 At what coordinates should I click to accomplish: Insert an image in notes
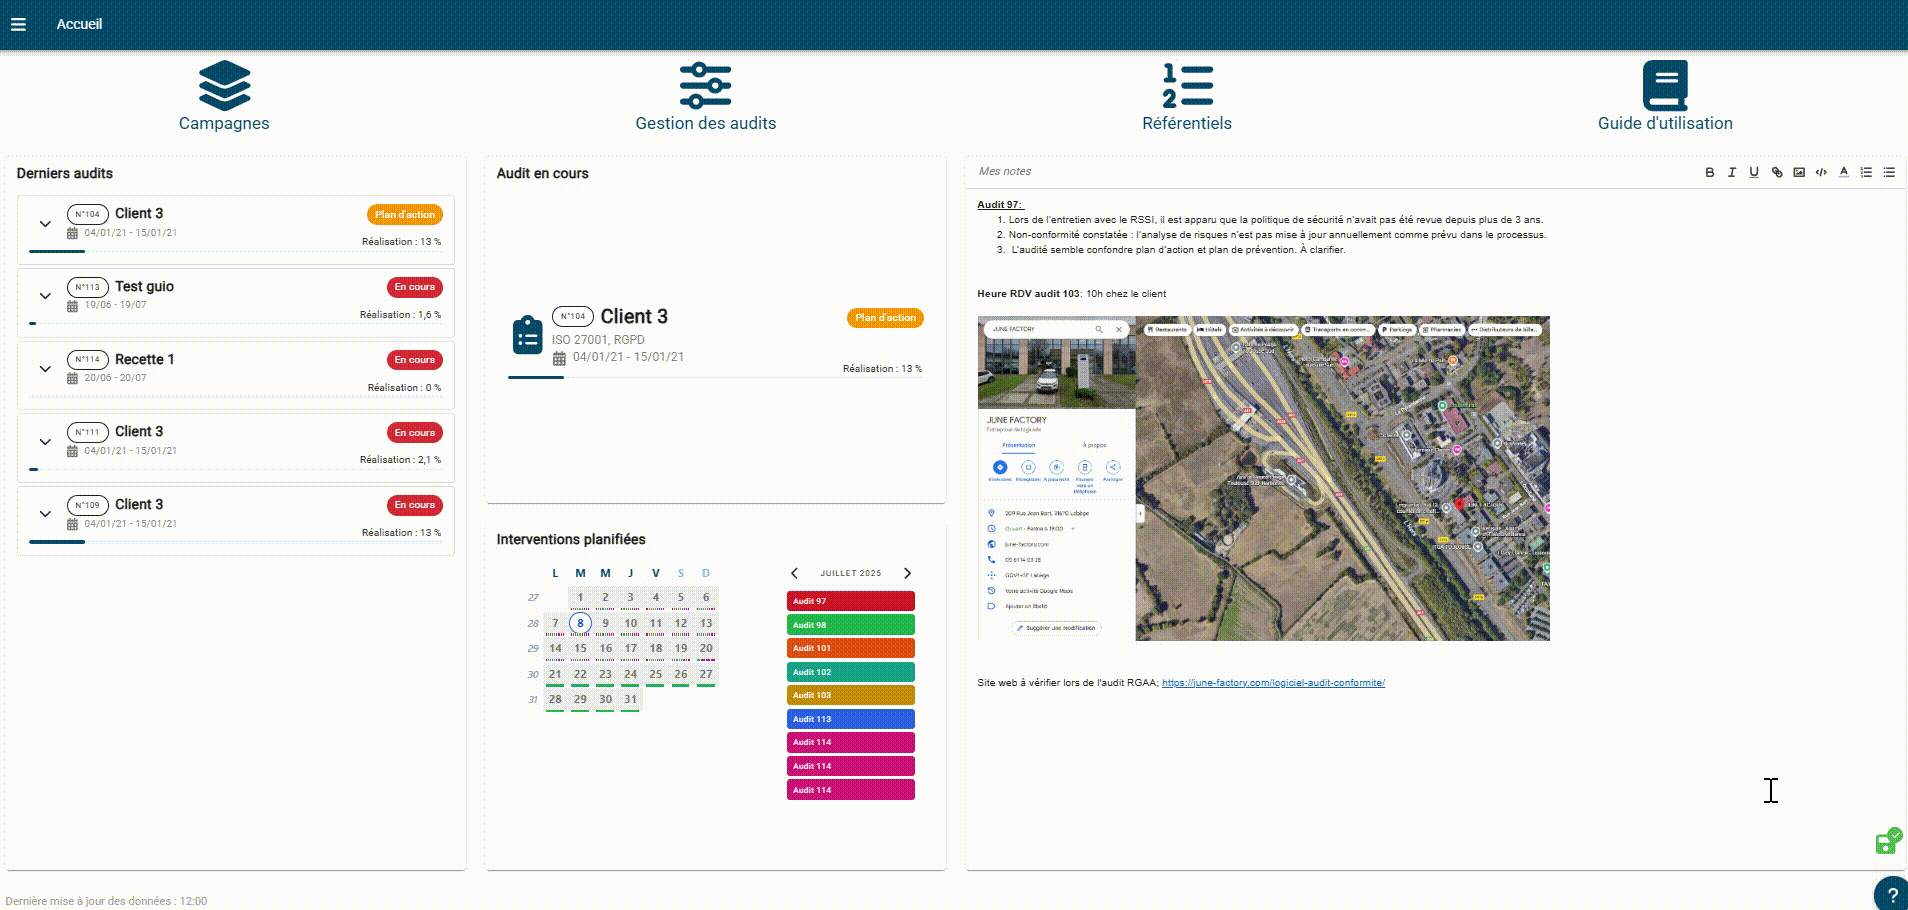click(1798, 172)
